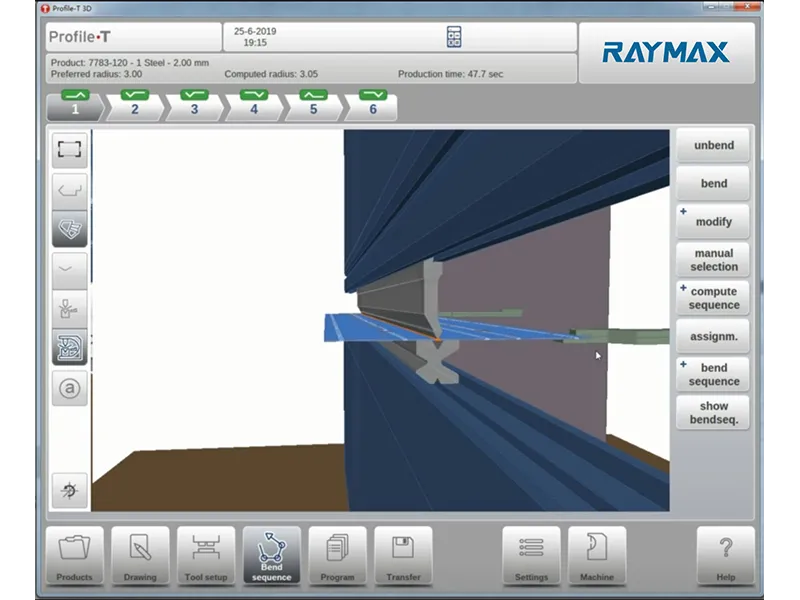
Task: Select the flat bent-outline profile view icon
Action: pyautogui.click(x=69, y=190)
